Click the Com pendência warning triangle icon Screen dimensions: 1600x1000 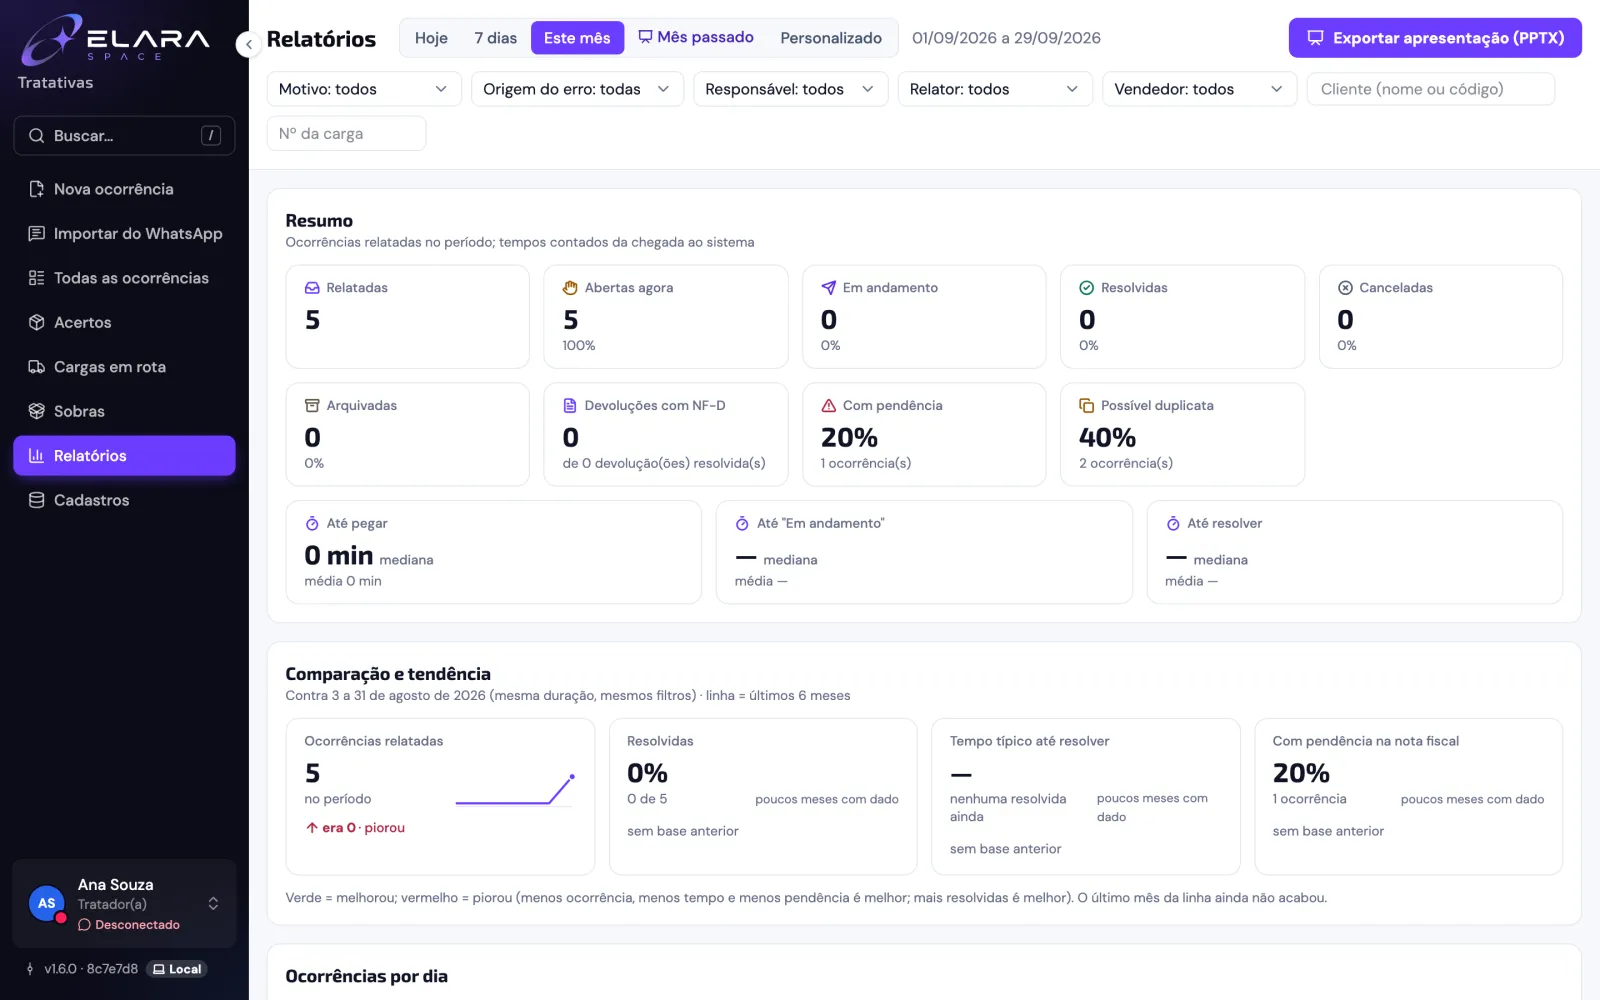click(x=828, y=406)
